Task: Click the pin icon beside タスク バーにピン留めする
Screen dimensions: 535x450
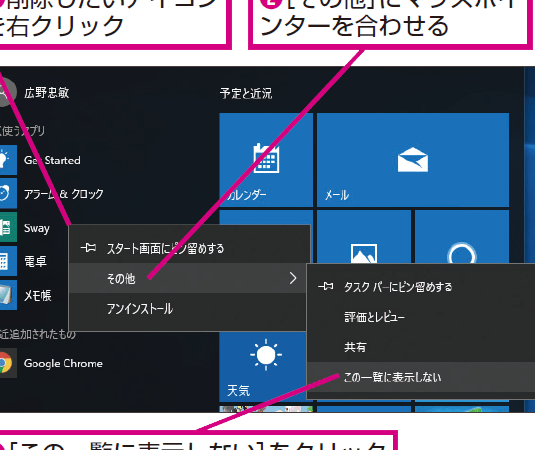Action: pos(326,286)
